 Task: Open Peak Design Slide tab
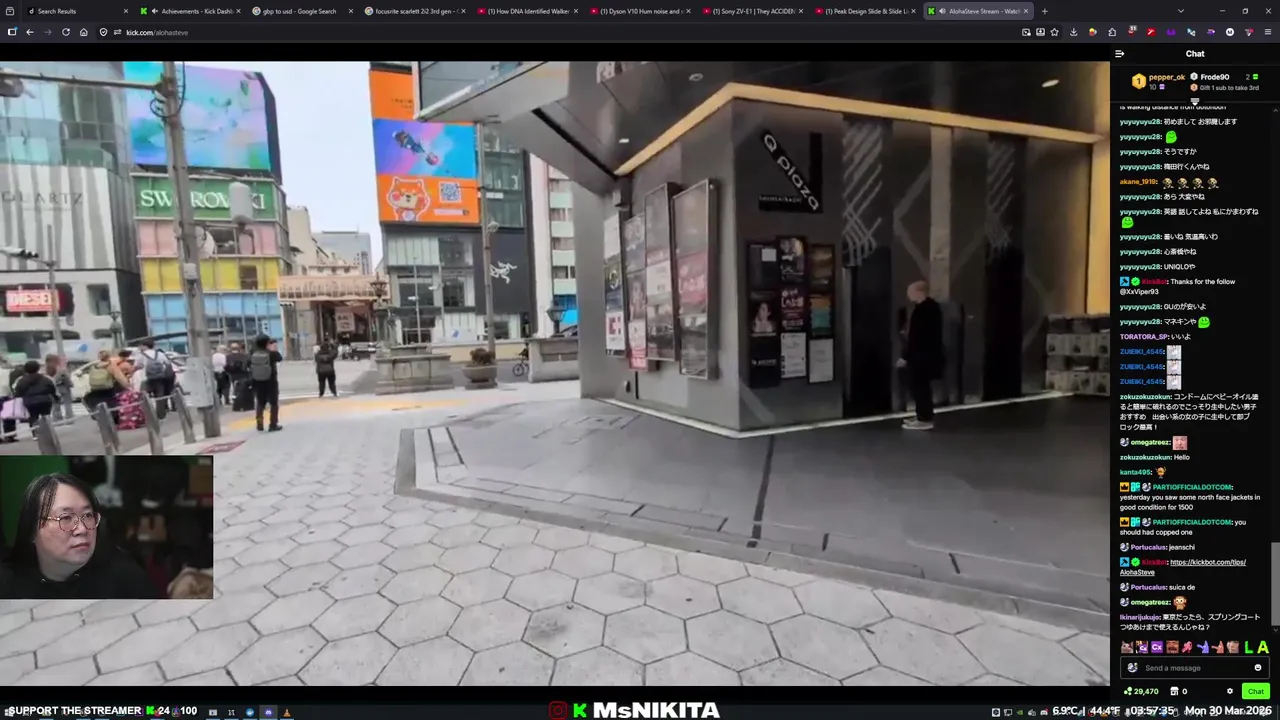click(863, 11)
